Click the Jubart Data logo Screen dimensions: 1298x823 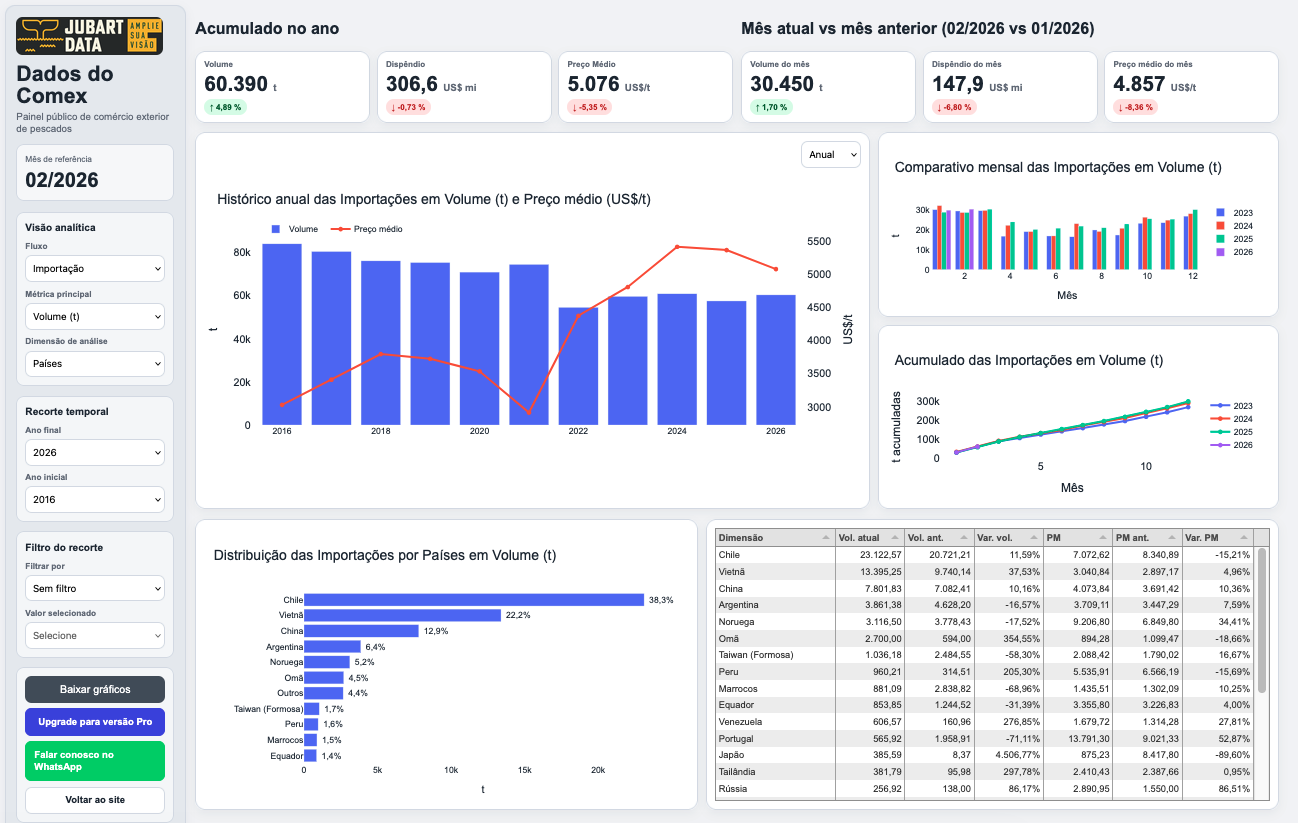(x=90, y=36)
